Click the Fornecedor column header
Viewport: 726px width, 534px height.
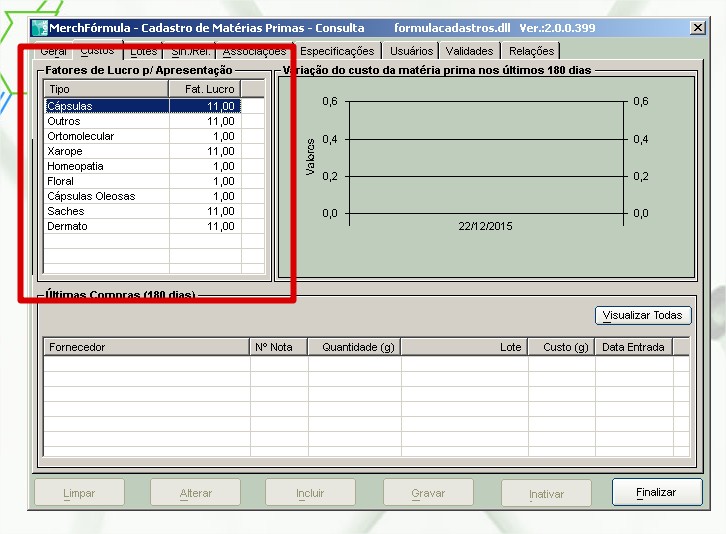coord(146,347)
